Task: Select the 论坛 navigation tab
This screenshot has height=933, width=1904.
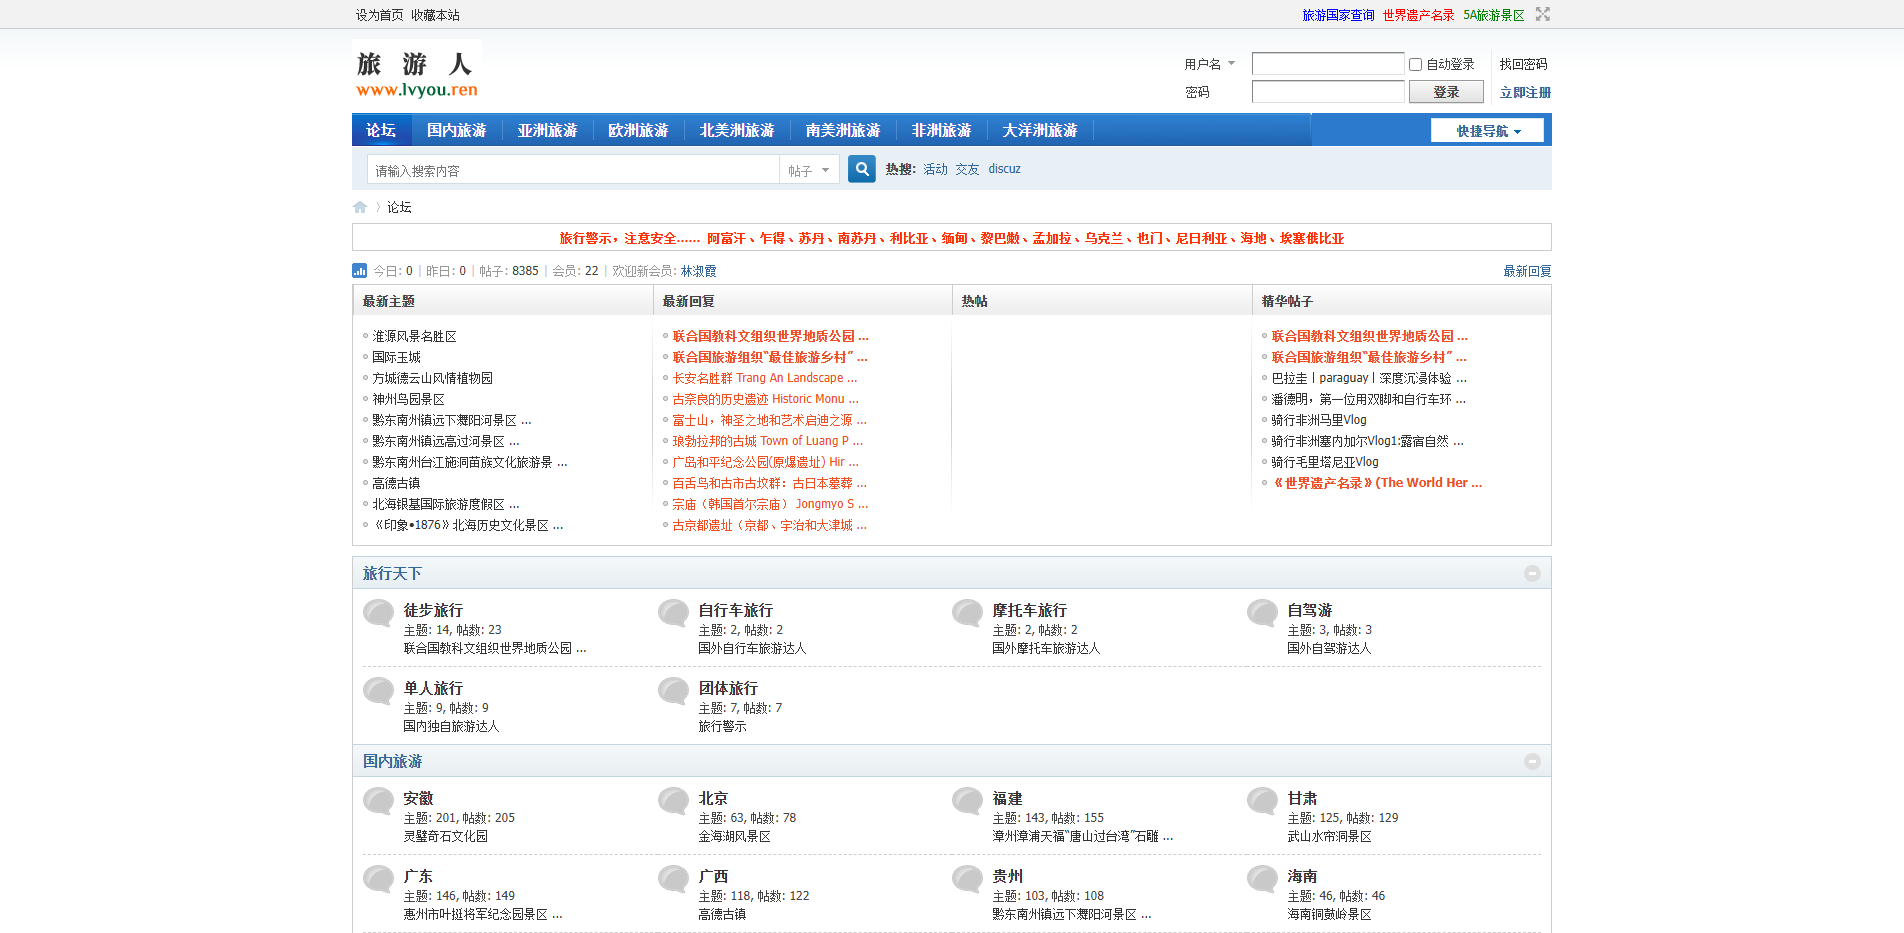Action: pyautogui.click(x=381, y=130)
